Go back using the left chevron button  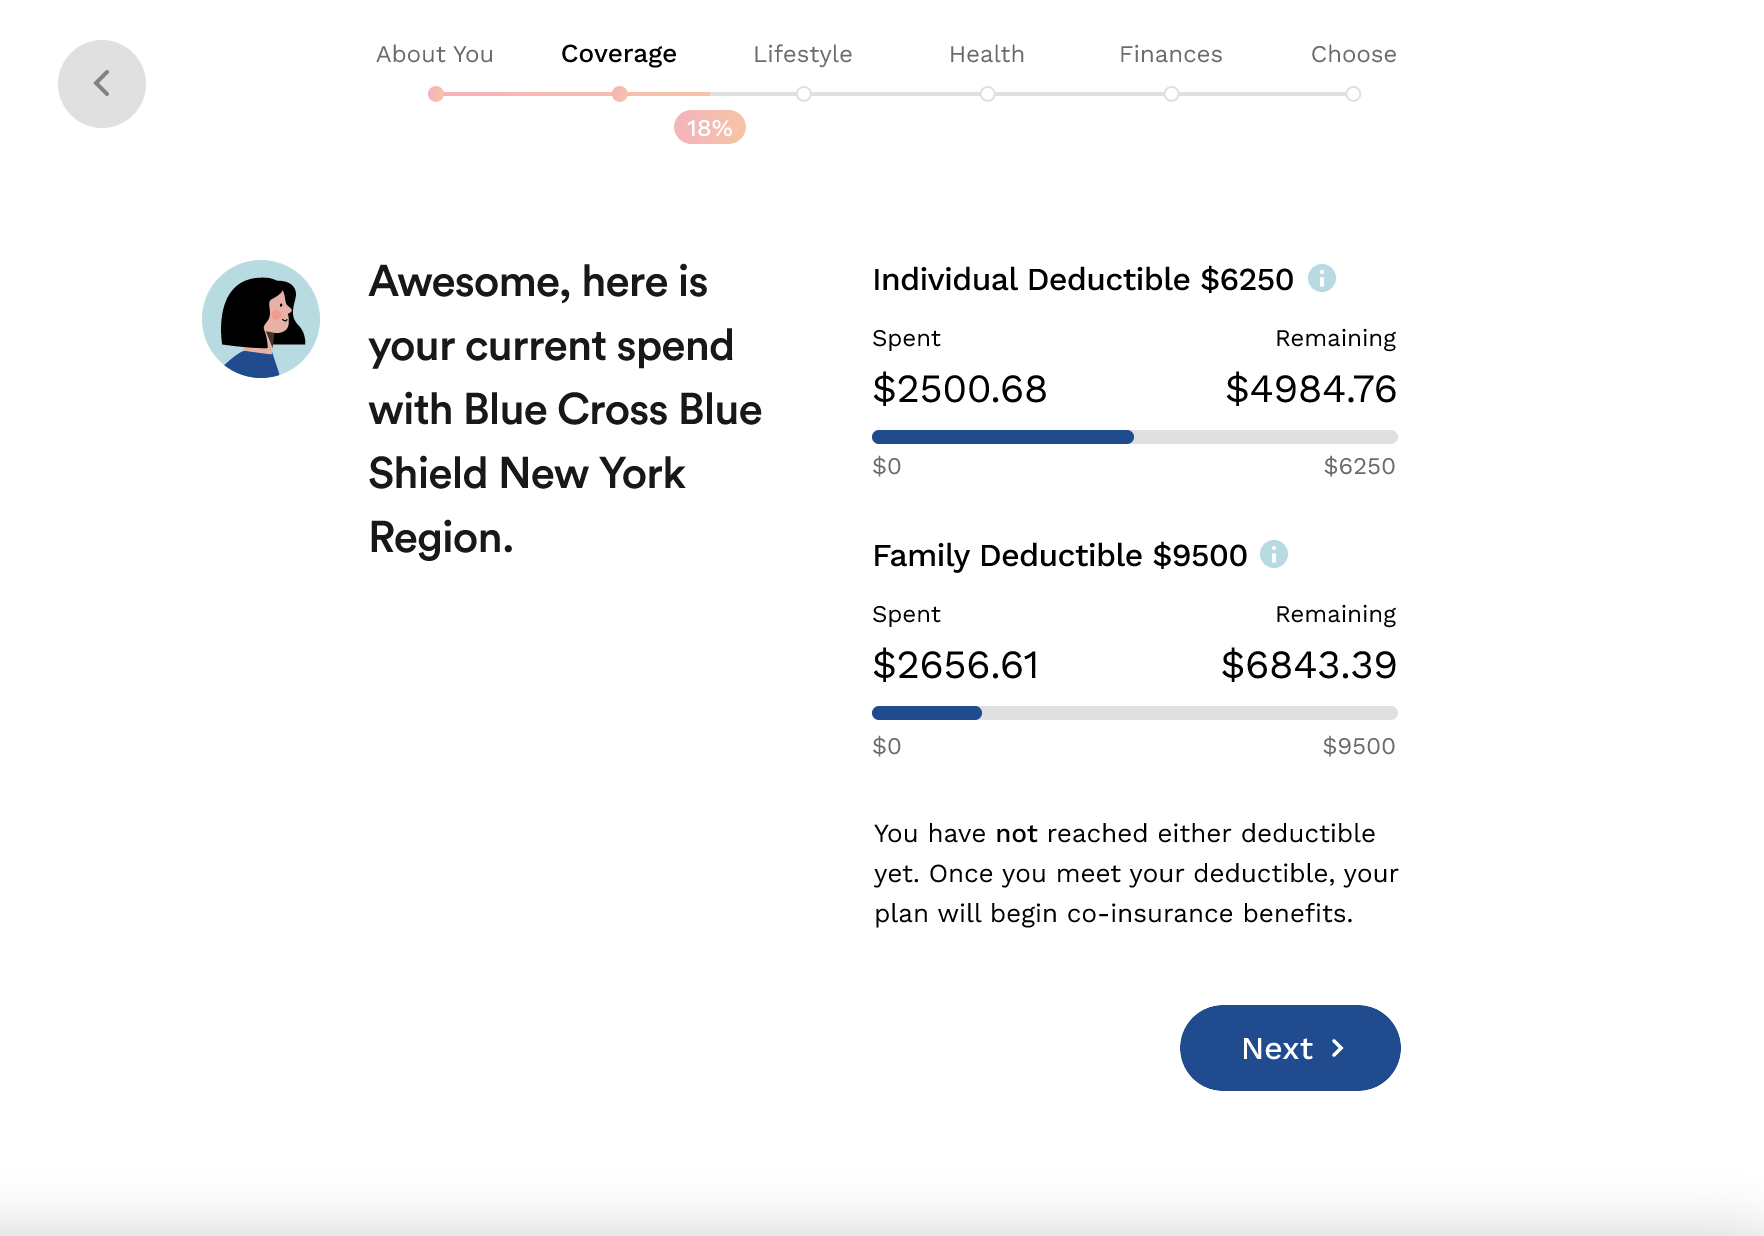[x=102, y=84]
